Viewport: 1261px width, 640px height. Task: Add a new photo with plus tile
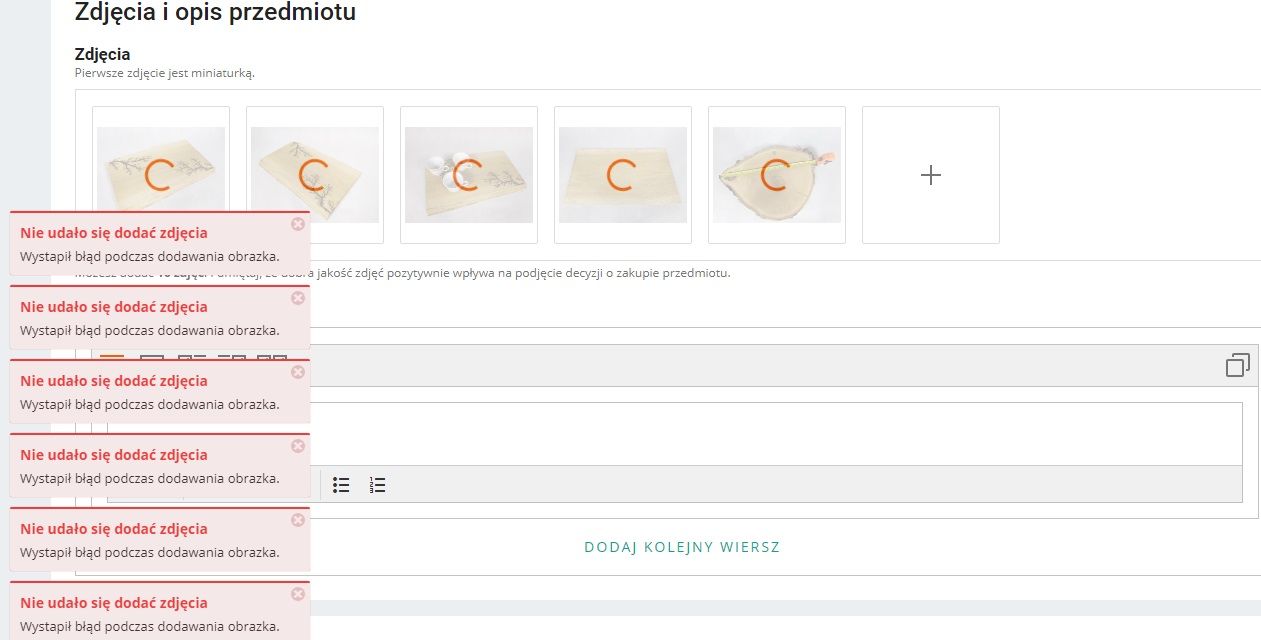pyautogui.click(x=930, y=175)
